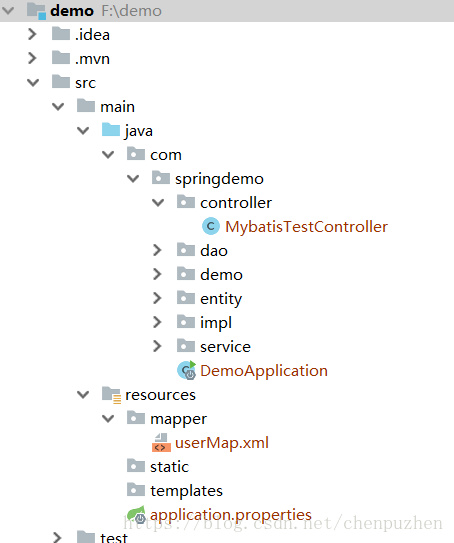Collapse the springdemo package
Screen dimensions: 454x543
point(133,179)
